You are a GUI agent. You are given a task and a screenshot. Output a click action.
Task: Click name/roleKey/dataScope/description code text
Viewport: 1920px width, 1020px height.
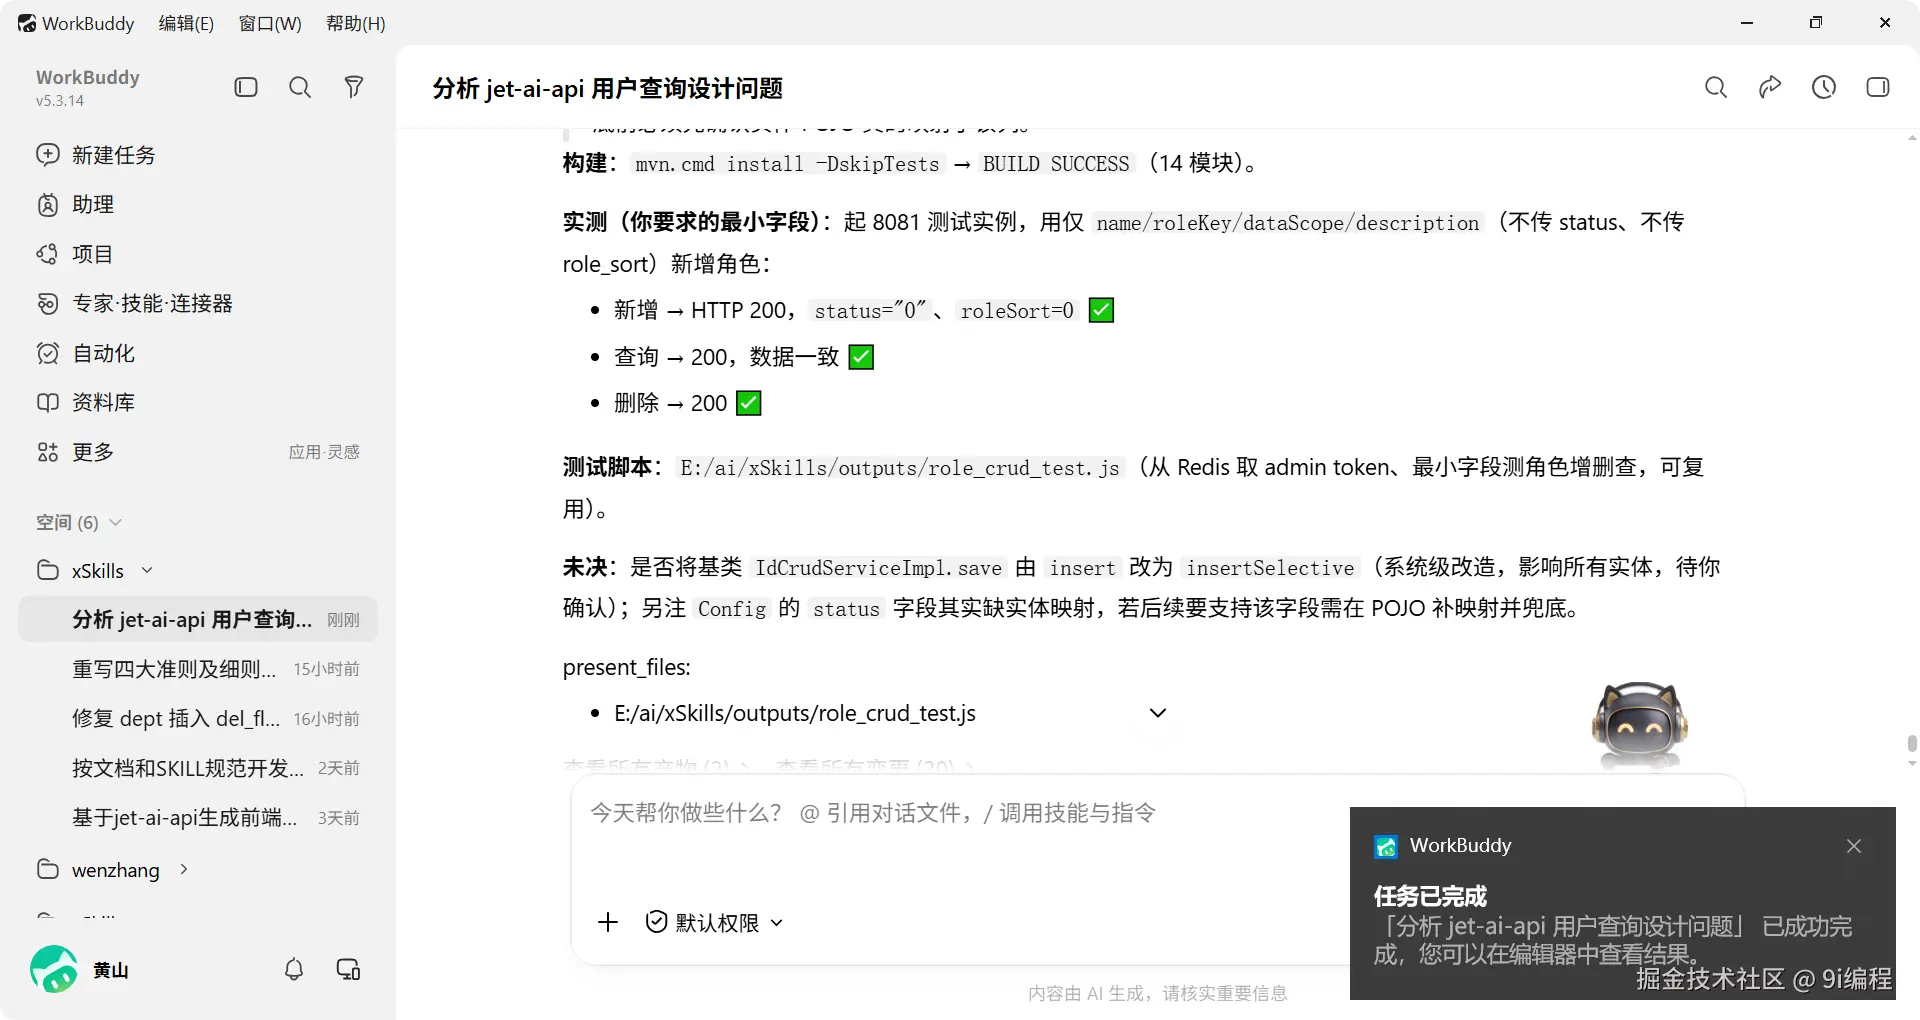(1288, 222)
